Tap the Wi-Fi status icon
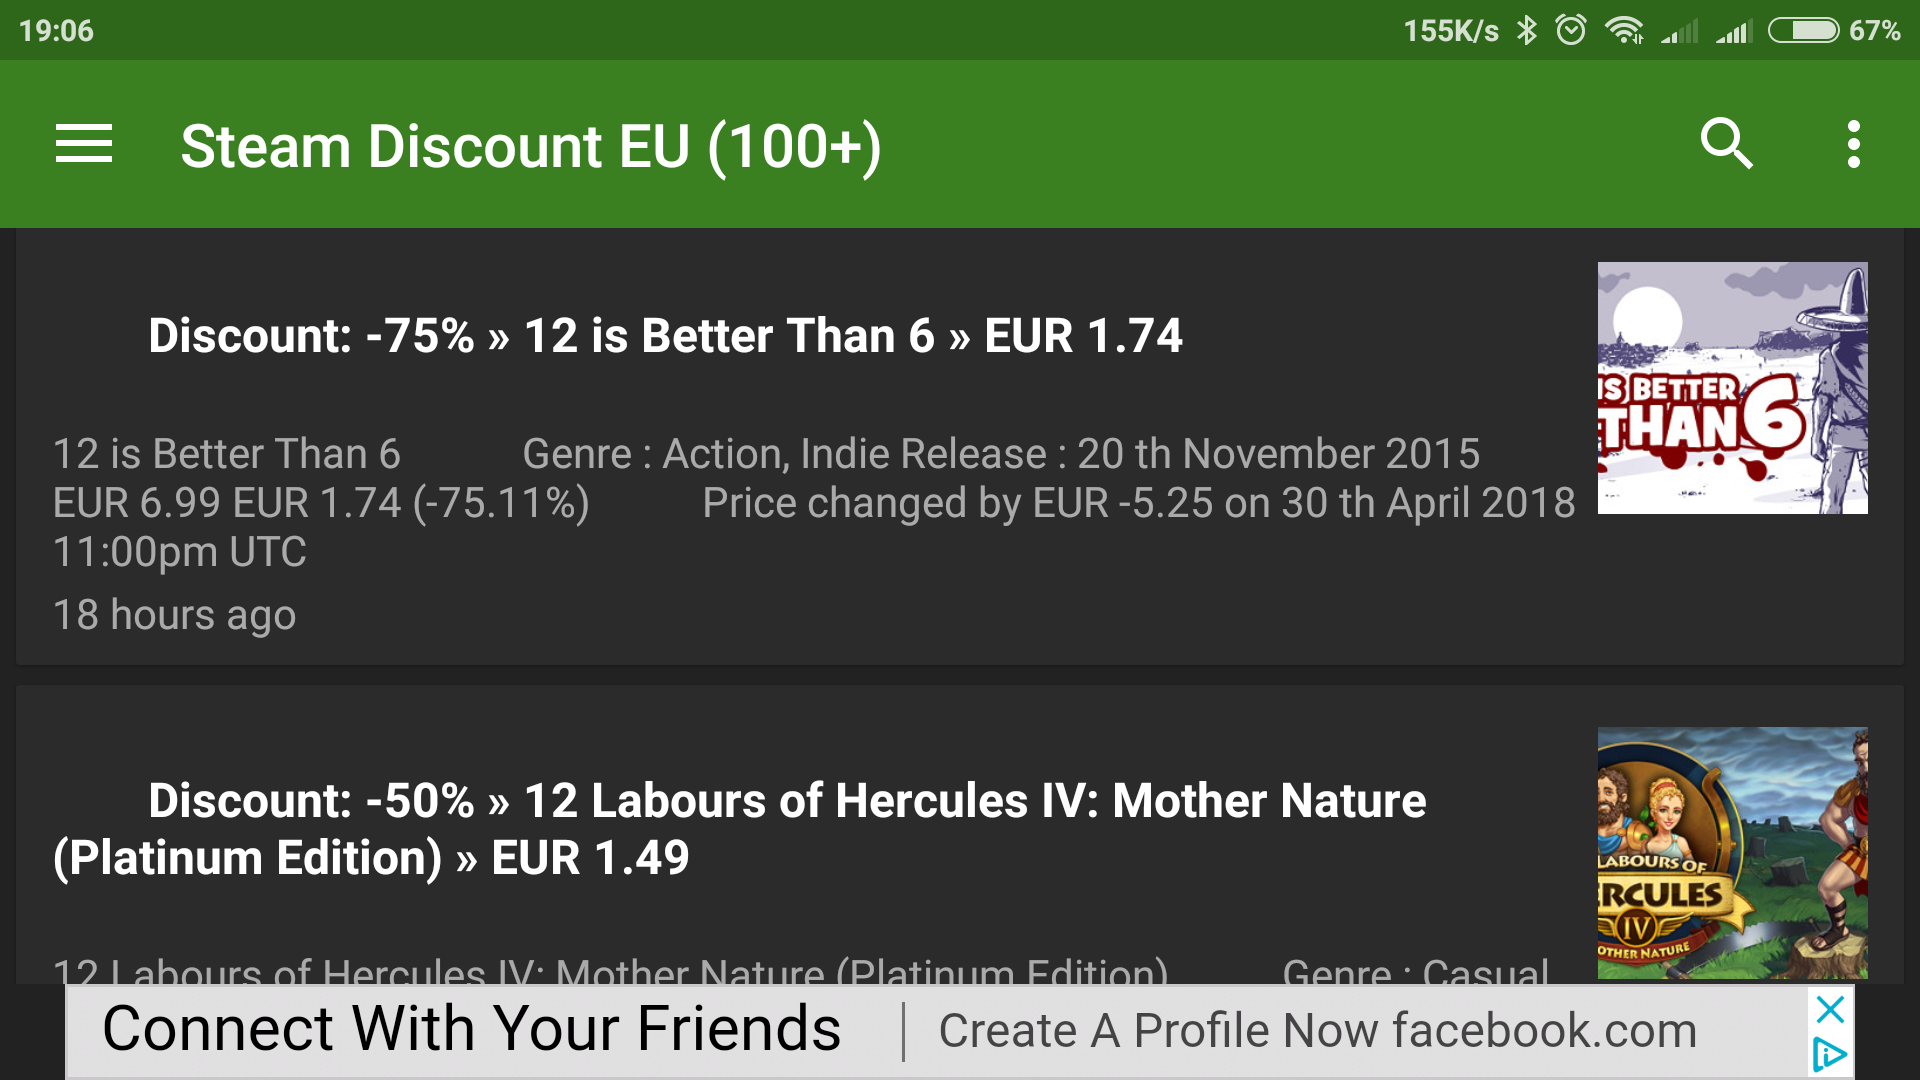 coord(1624,30)
